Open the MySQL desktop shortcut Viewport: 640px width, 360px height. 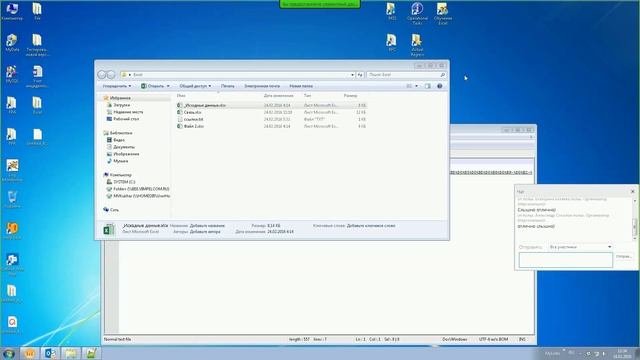tap(12, 74)
